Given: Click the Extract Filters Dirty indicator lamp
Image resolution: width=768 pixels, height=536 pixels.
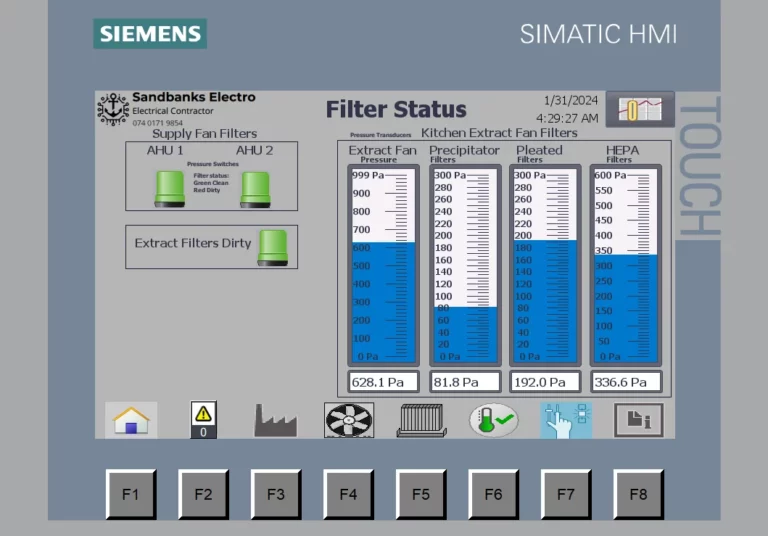Looking at the screenshot, I should 273,248.
